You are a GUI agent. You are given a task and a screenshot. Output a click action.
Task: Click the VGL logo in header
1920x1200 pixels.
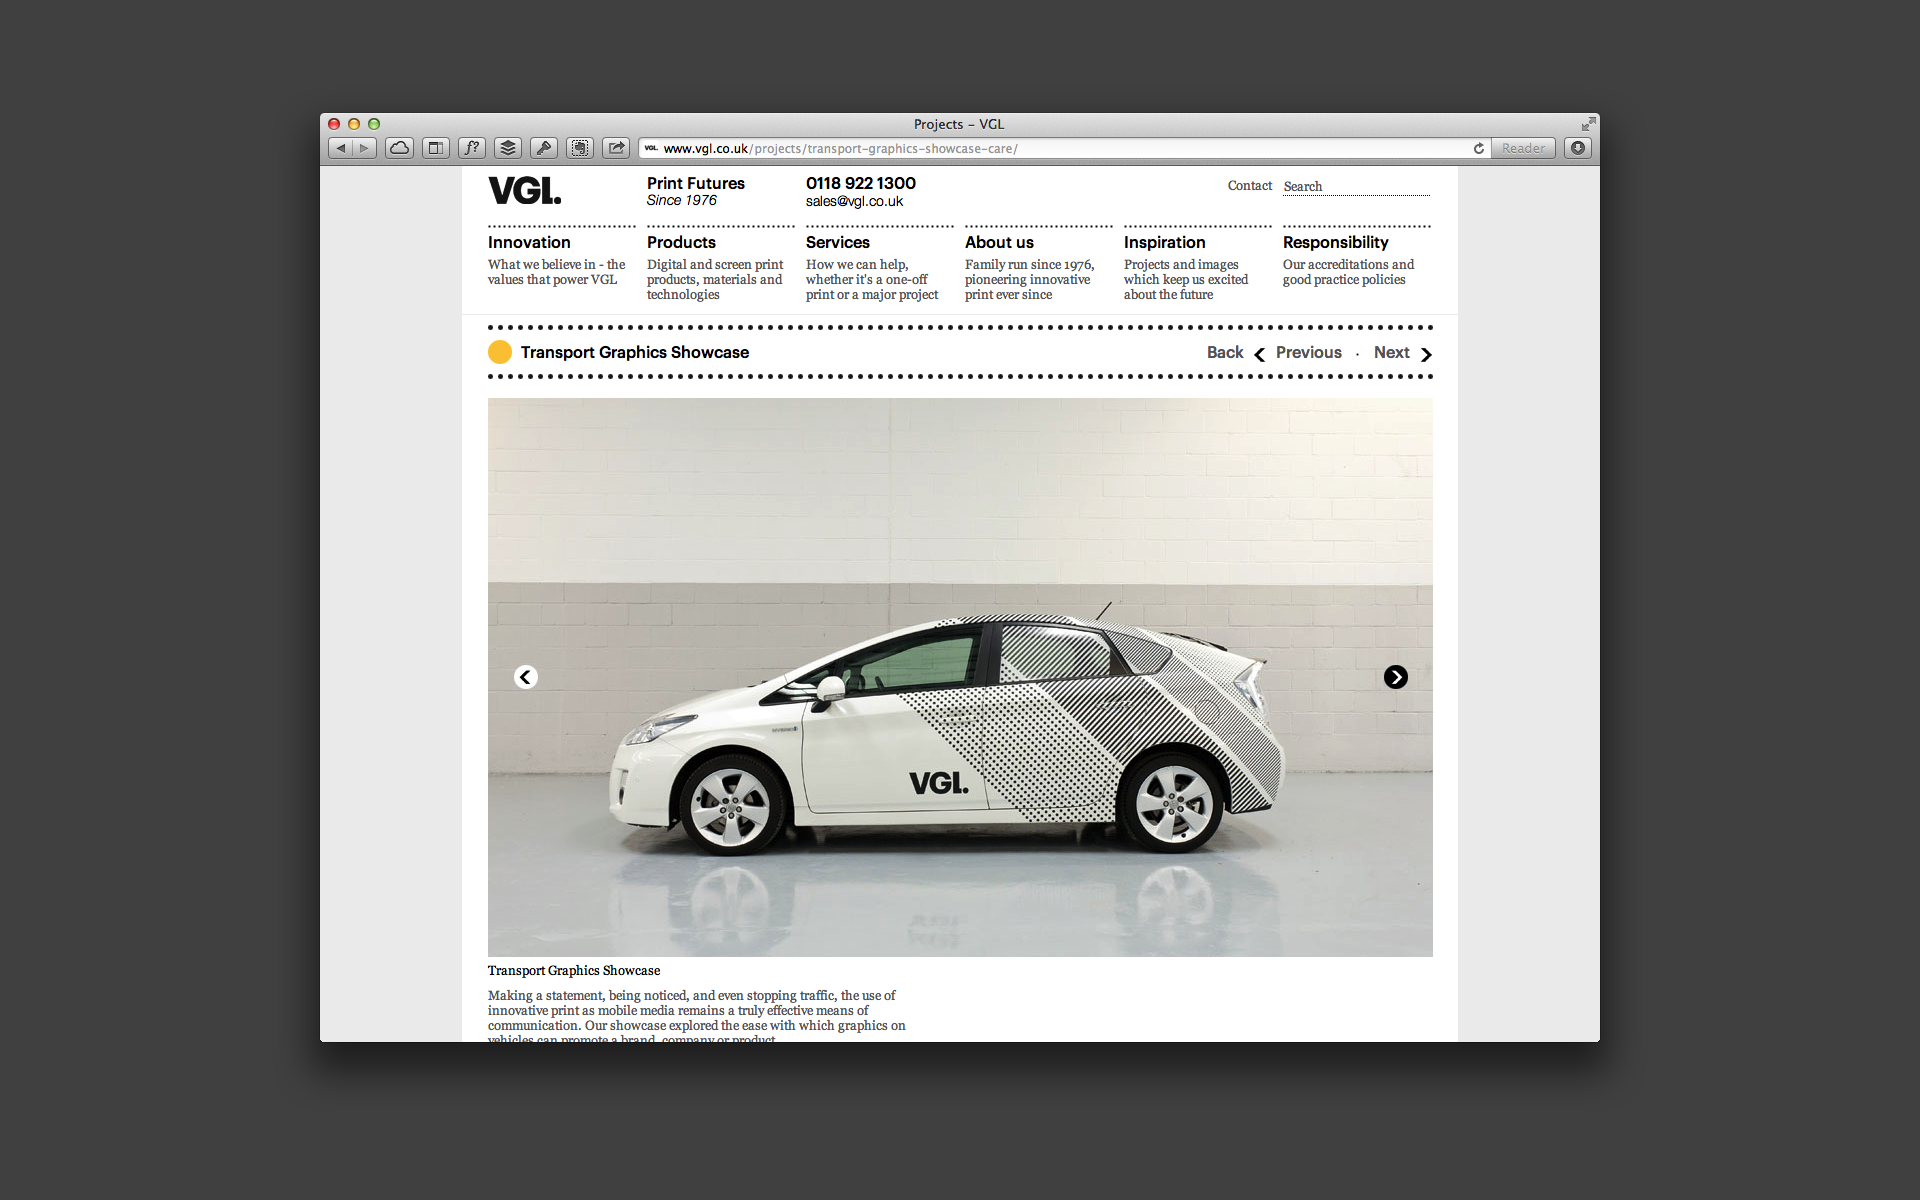tap(524, 190)
